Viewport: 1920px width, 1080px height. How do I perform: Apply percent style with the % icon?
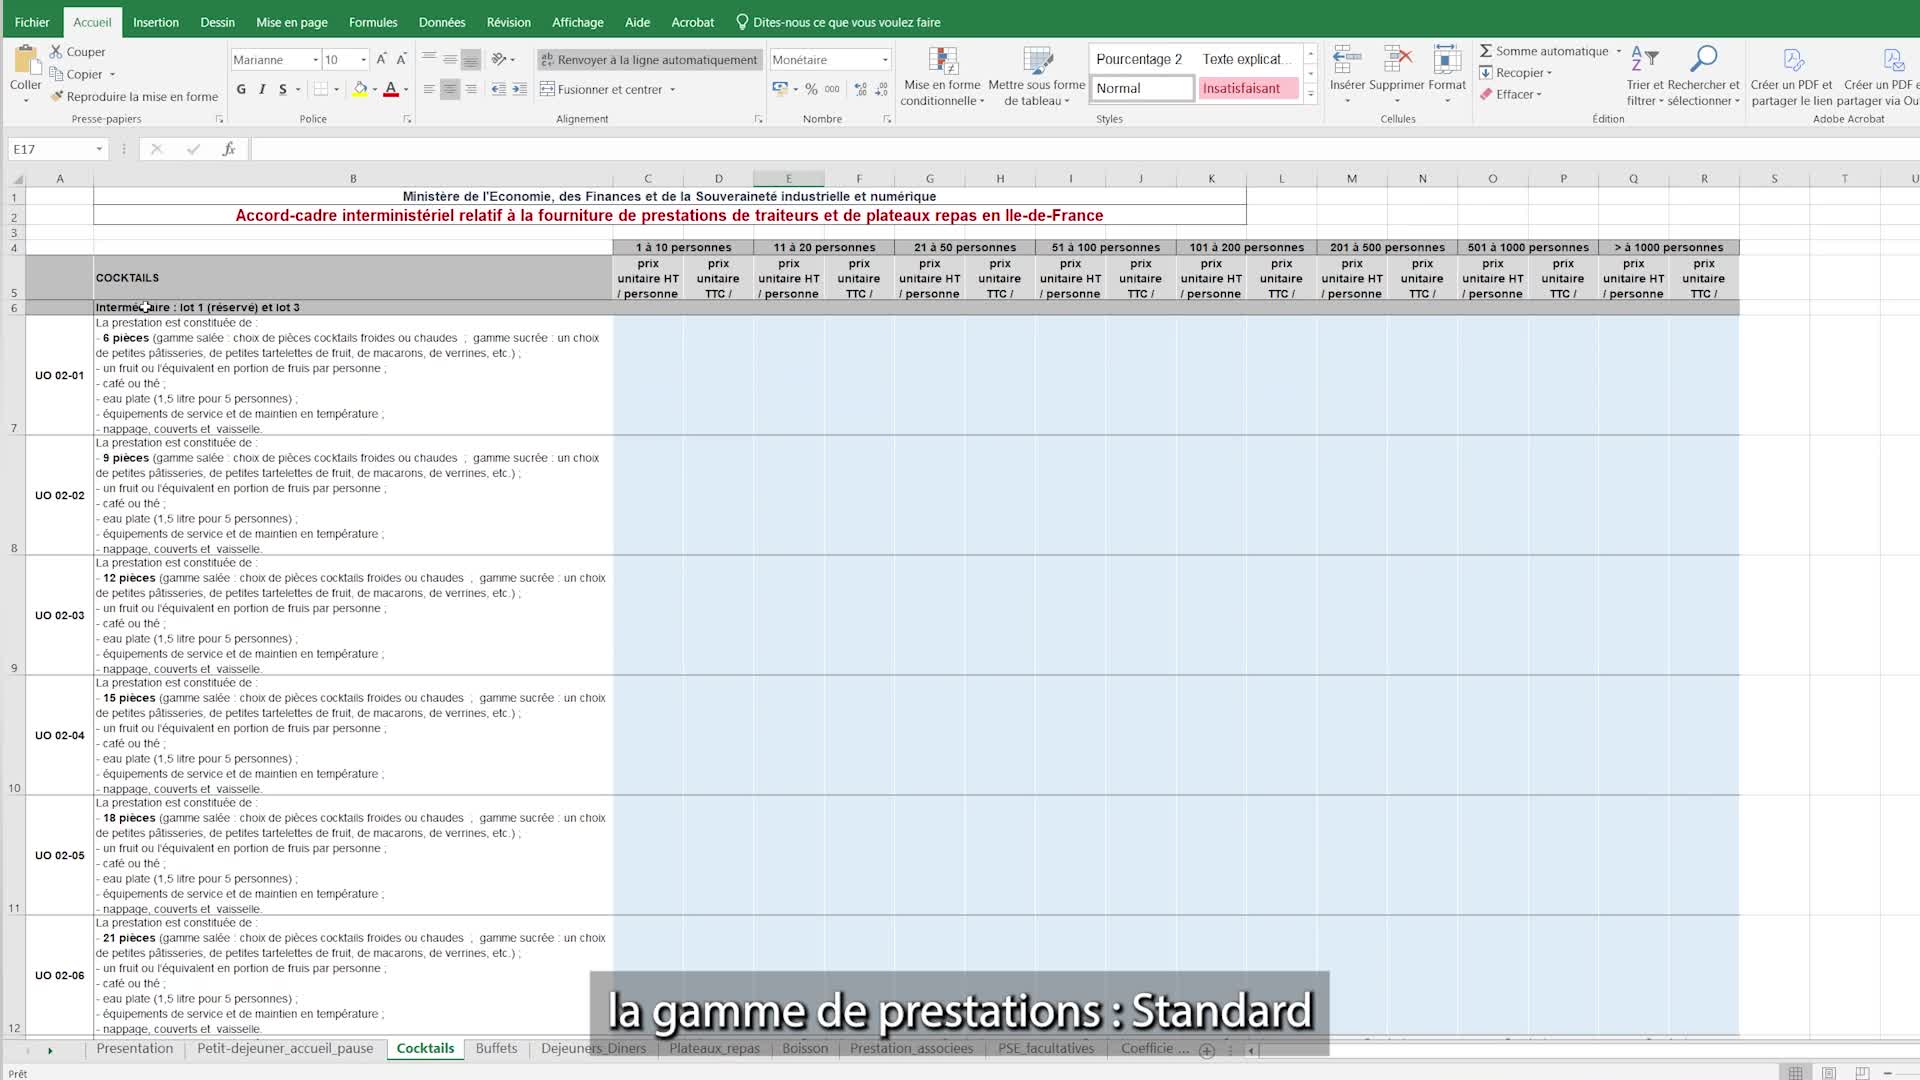(x=811, y=89)
